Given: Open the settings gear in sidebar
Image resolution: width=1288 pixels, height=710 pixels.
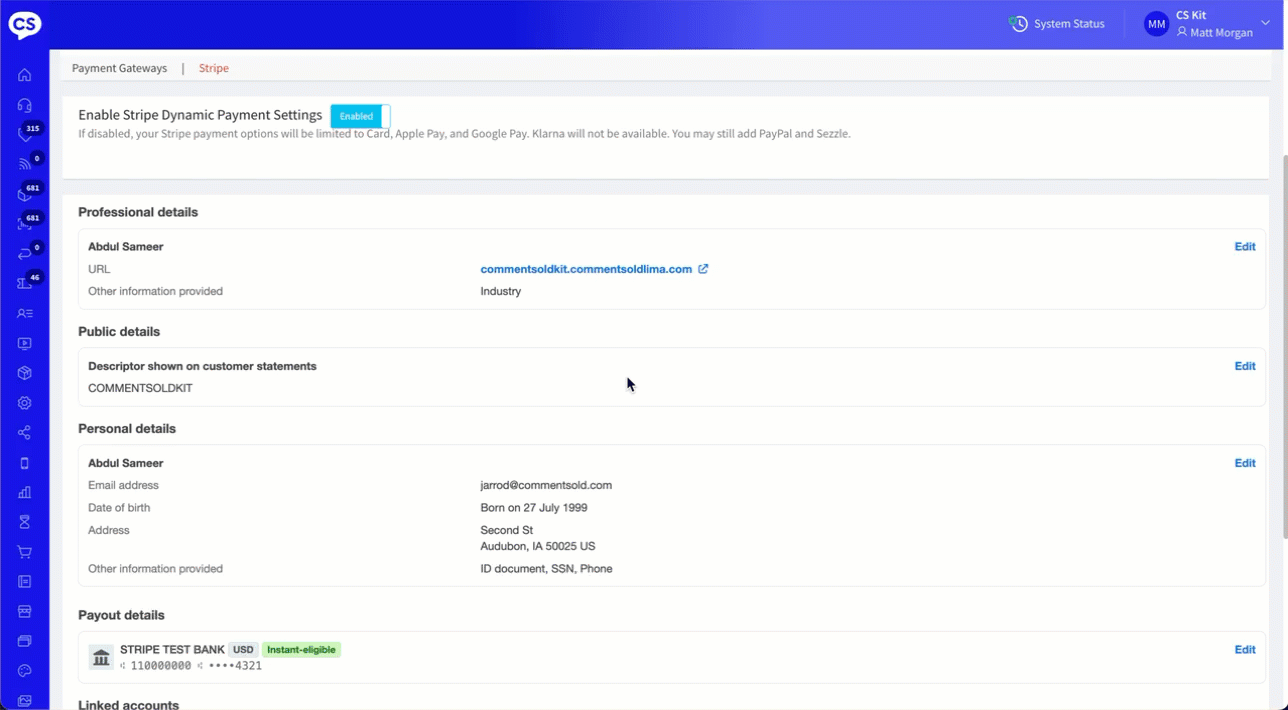Looking at the screenshot, I should pyautogui.click(x=25, y=403).
